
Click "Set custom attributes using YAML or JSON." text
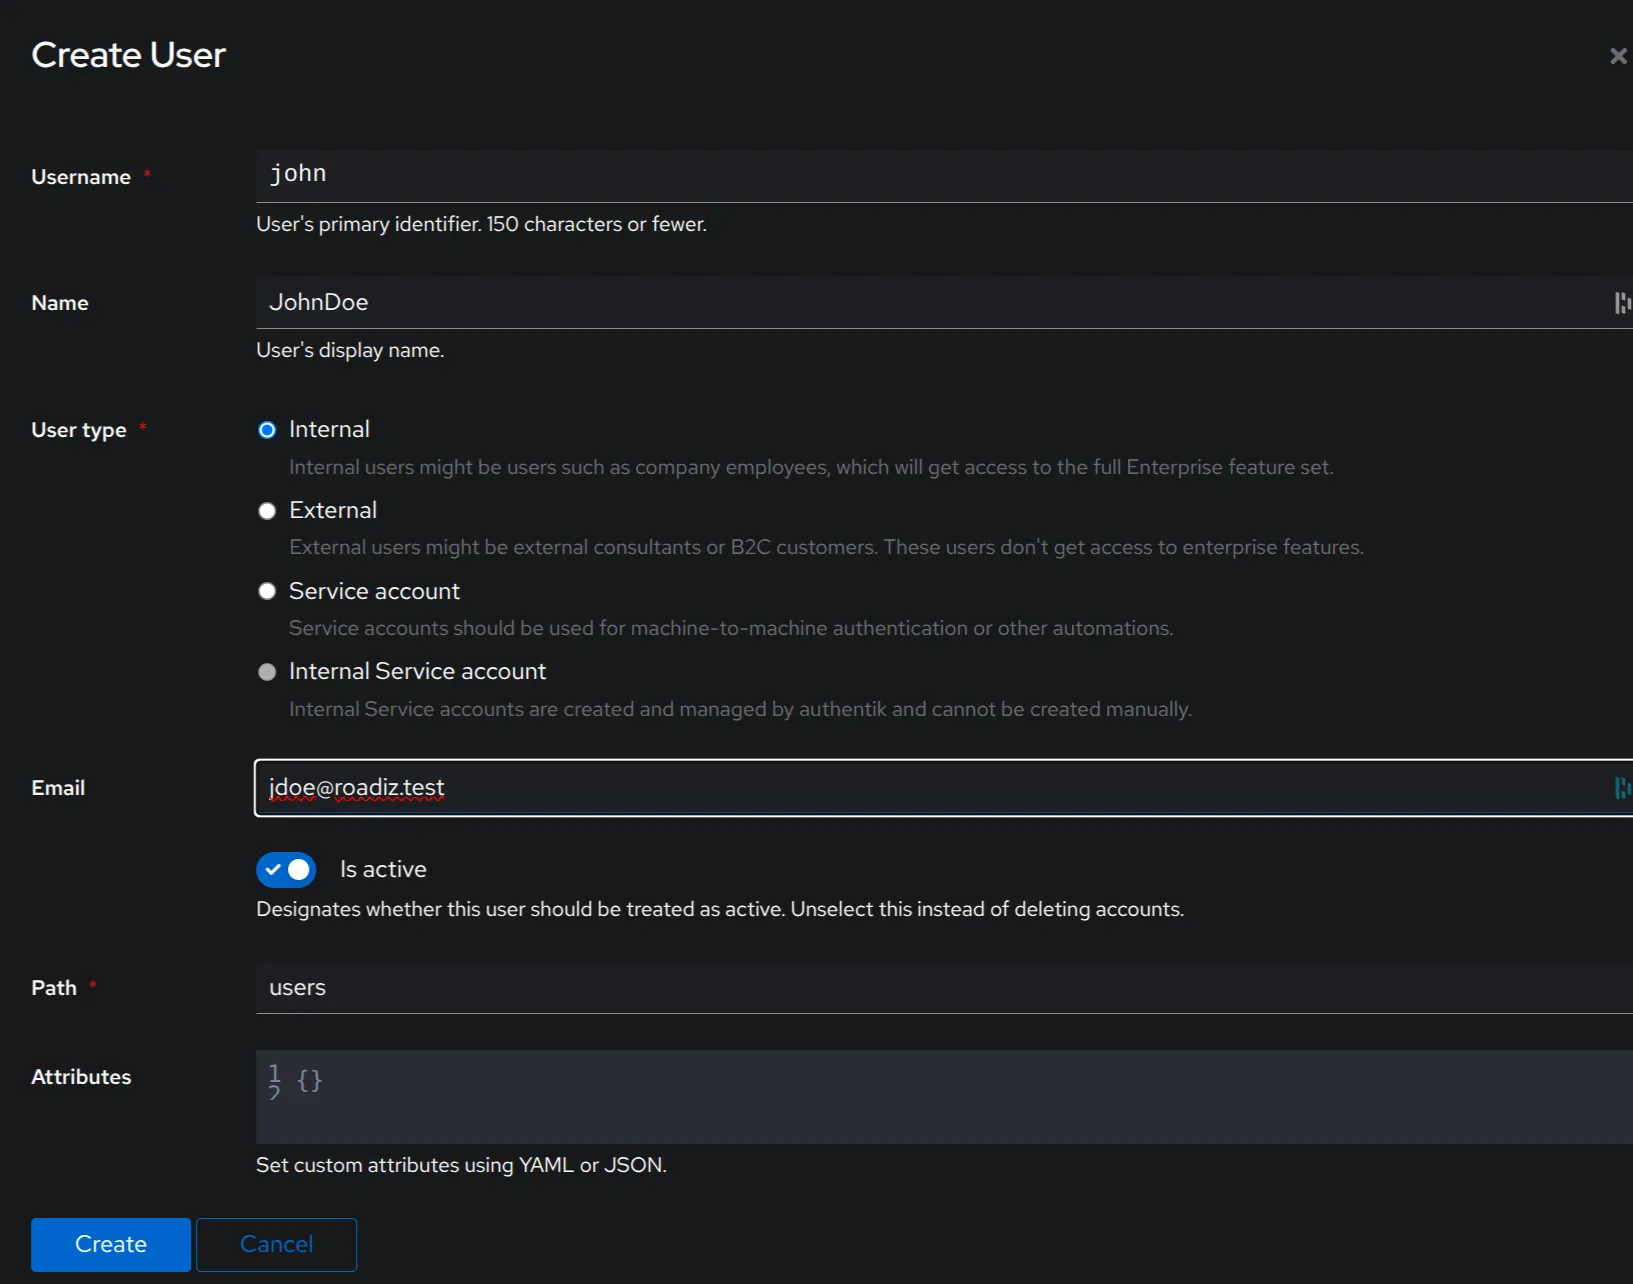(461, 1165)
